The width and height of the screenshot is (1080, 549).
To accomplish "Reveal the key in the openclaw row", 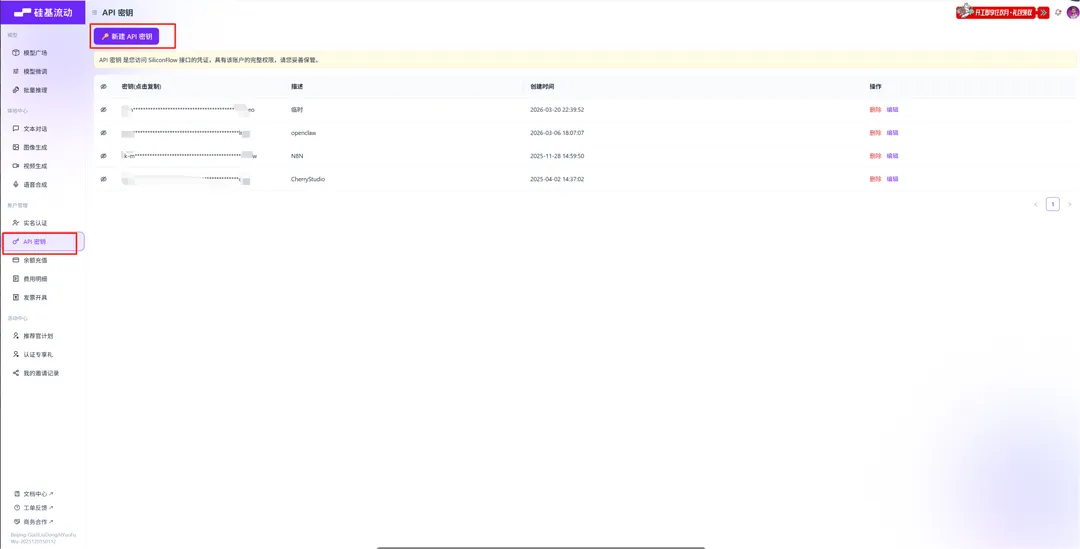I will 103,132.
